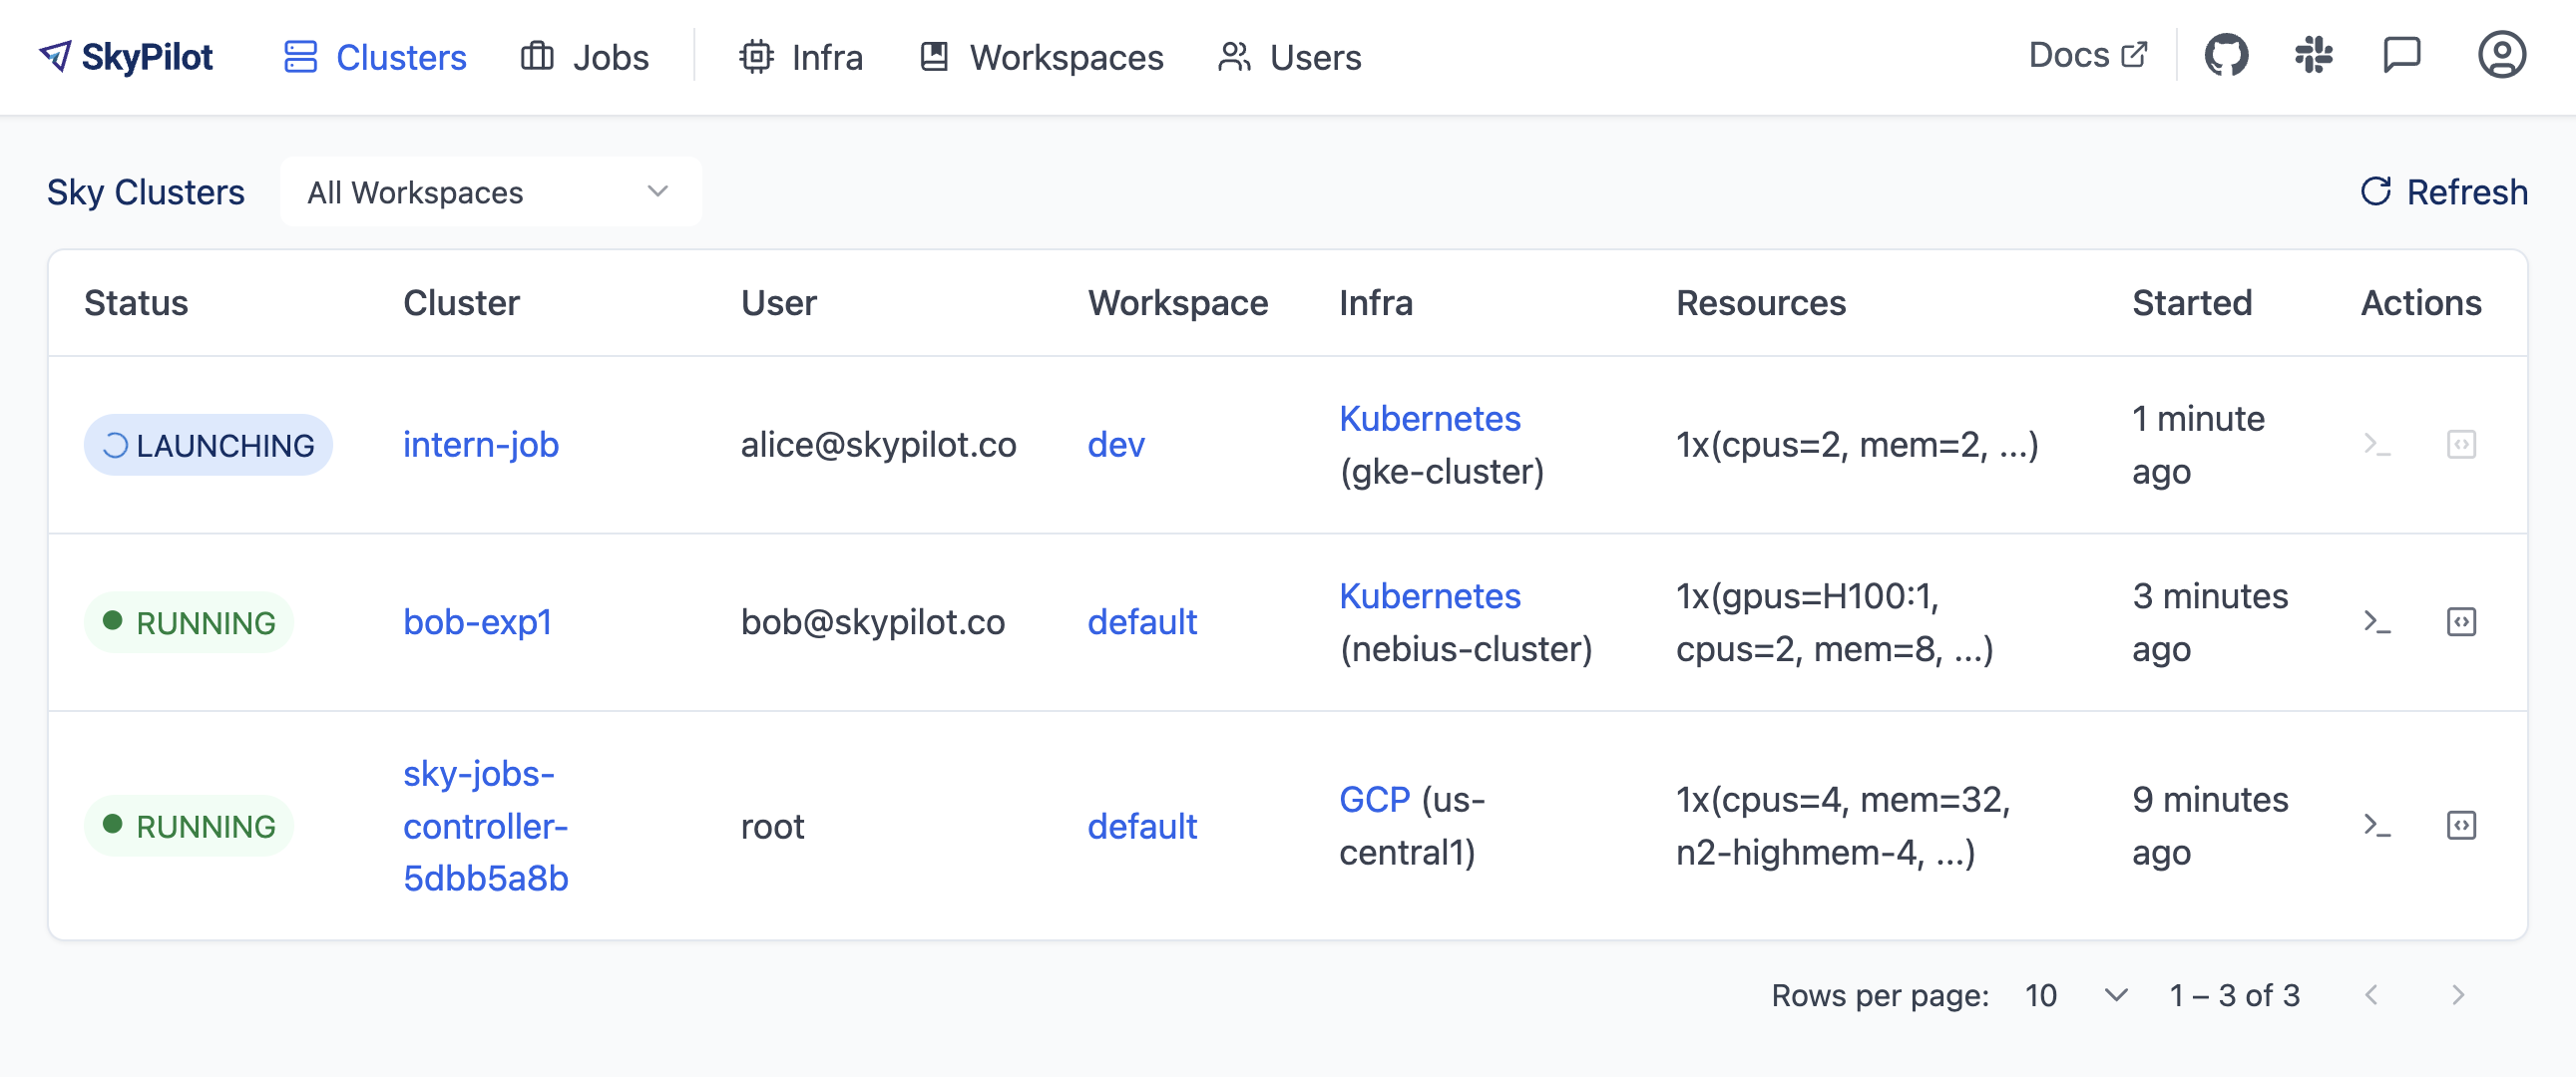Image resolution: width=2576 pixels, height=1077 pixels.
Task: Open VS Code connect for bob-exp1
Action: (2461, 622)
